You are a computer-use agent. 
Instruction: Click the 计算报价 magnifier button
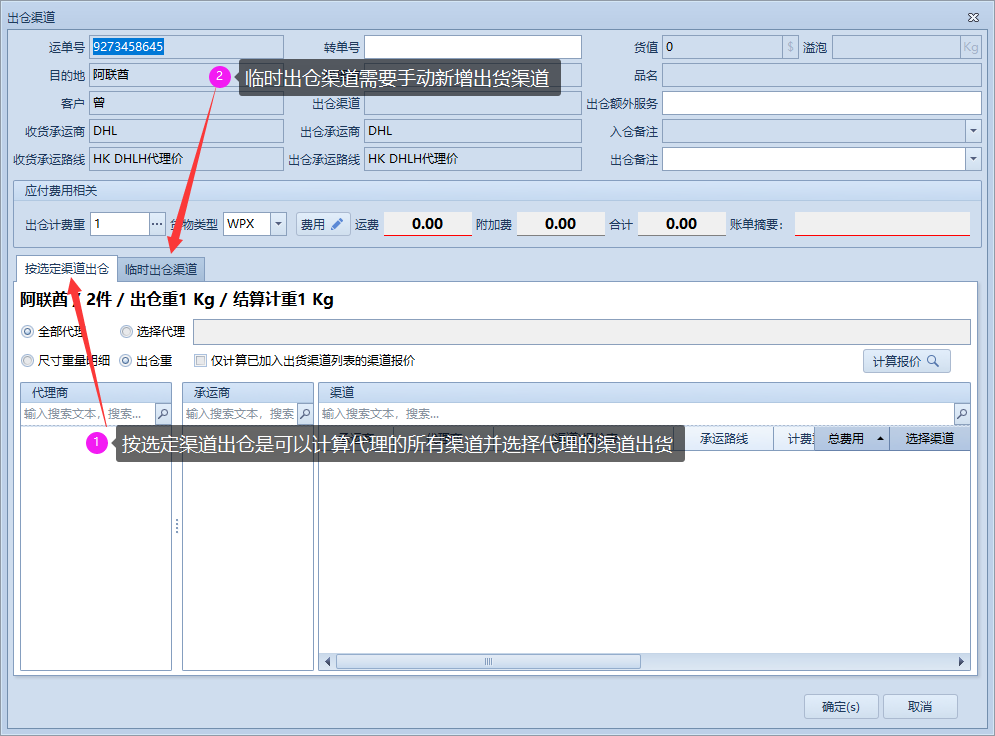click(906, 361)
